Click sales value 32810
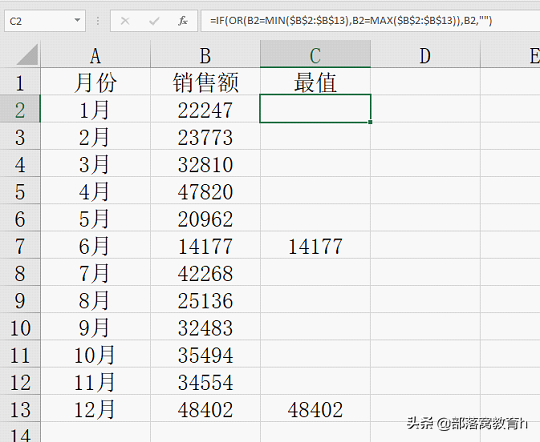Screen dimensions: 540x442 (205, 164)
